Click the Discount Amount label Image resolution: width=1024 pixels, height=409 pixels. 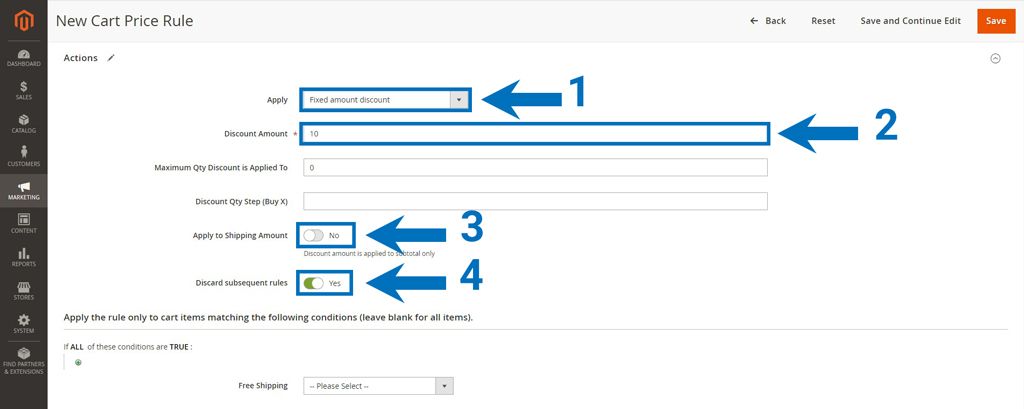click(x=255, y=134)
